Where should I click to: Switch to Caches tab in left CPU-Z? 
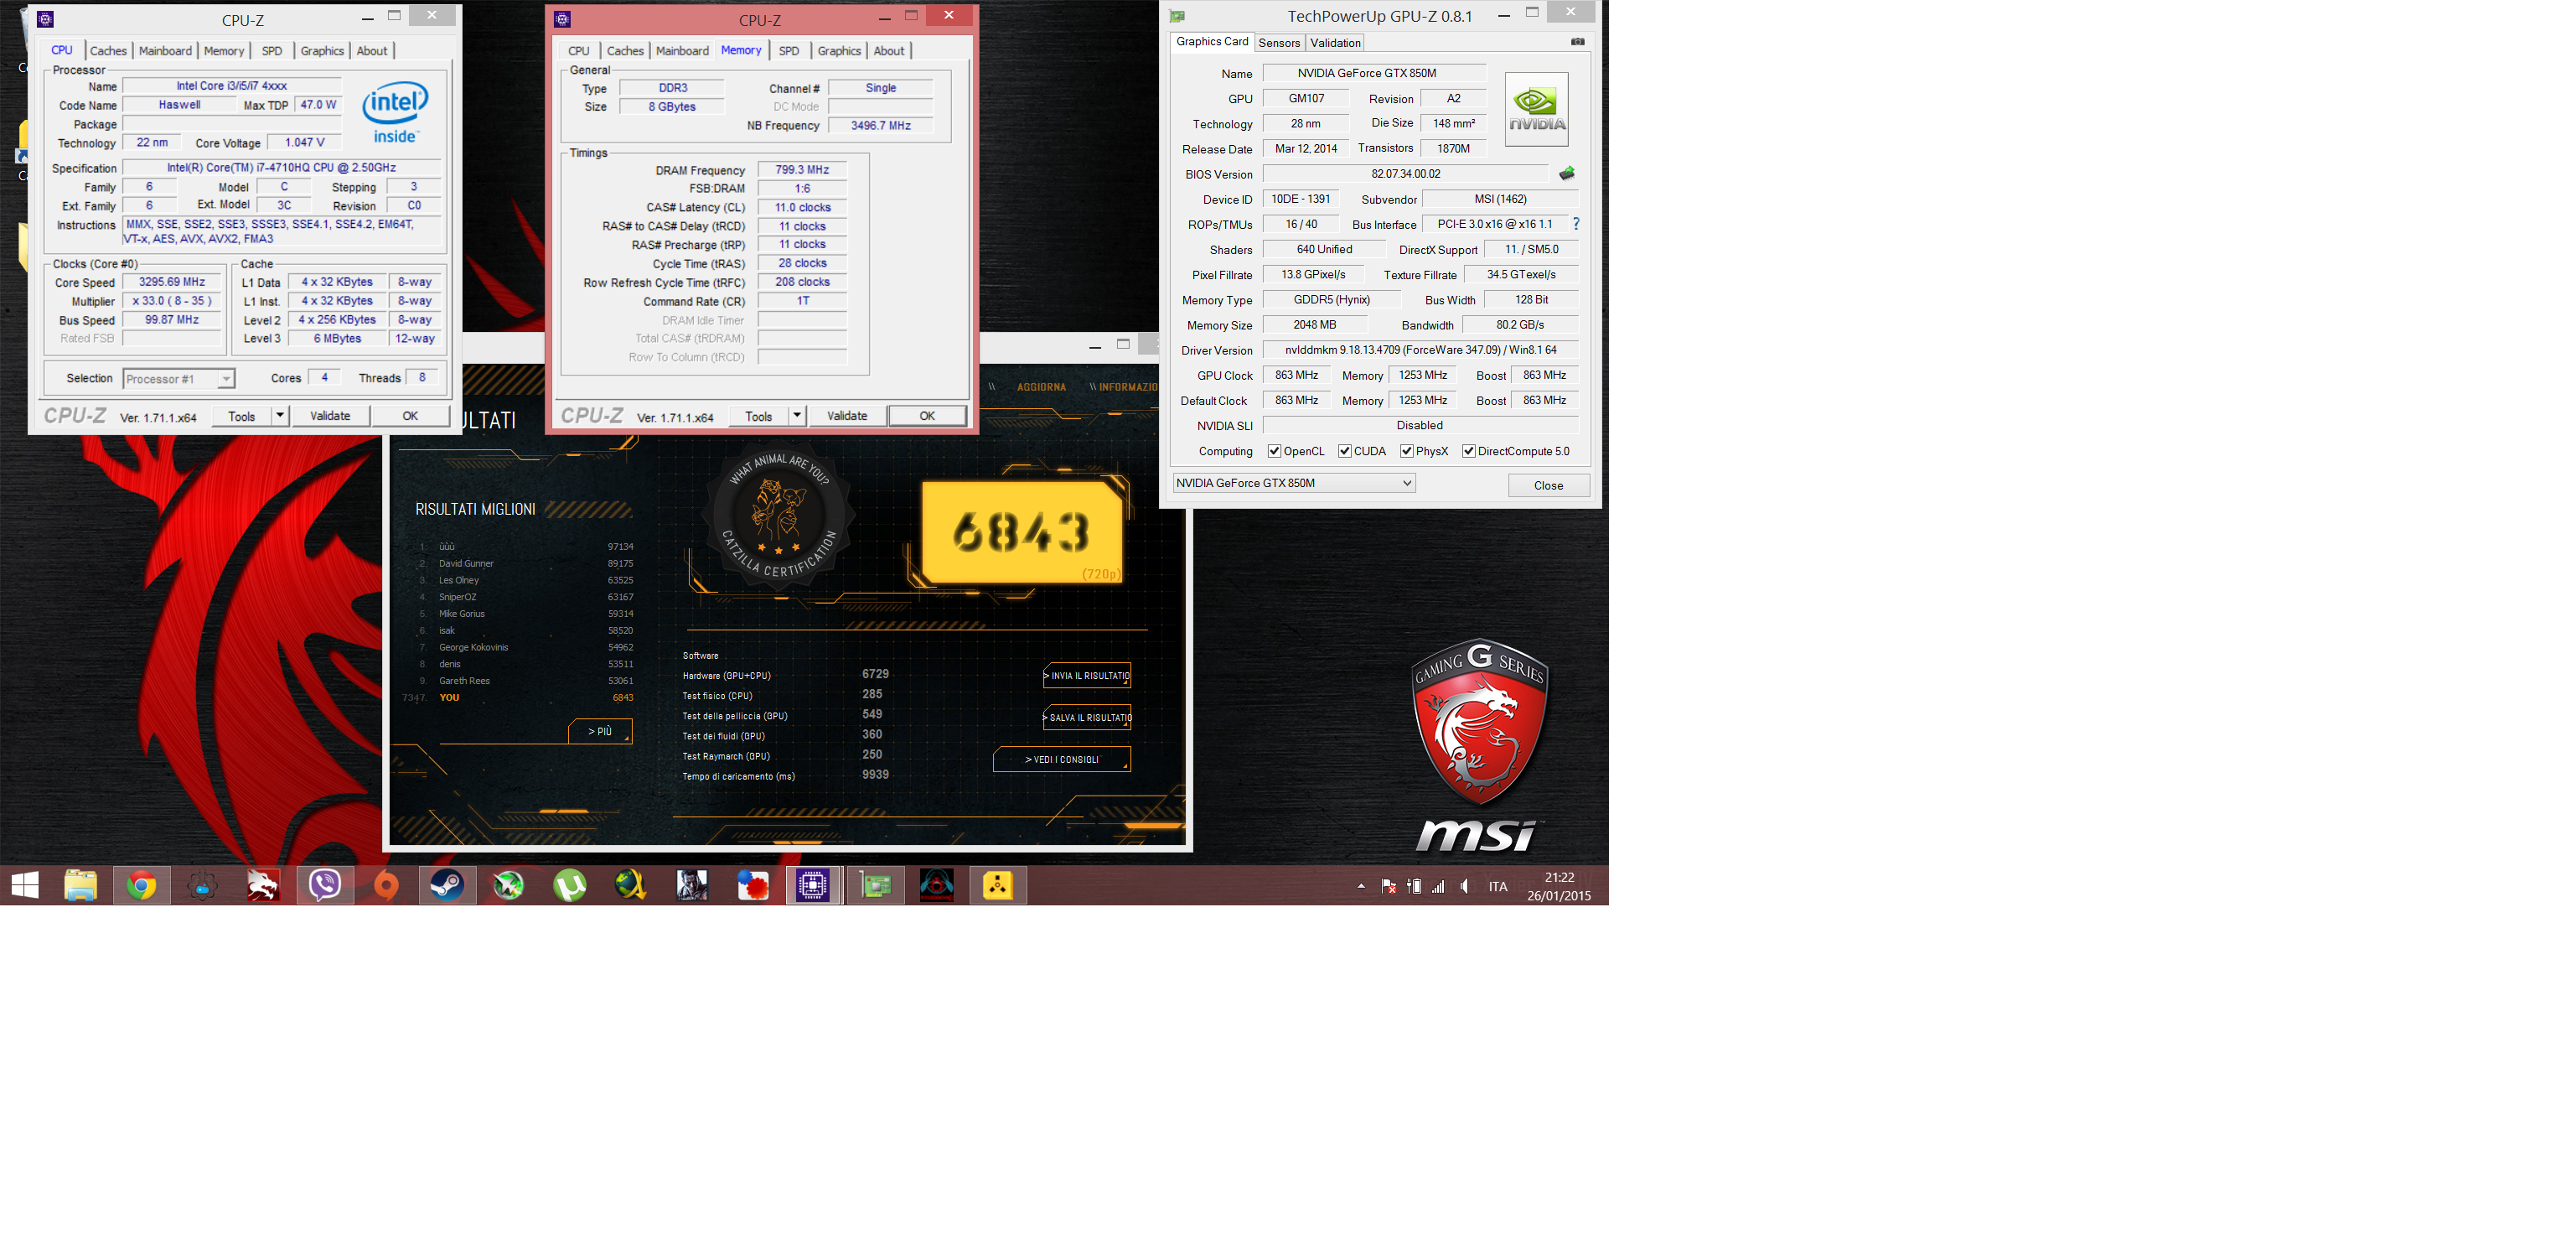click(x=108, y=51)
